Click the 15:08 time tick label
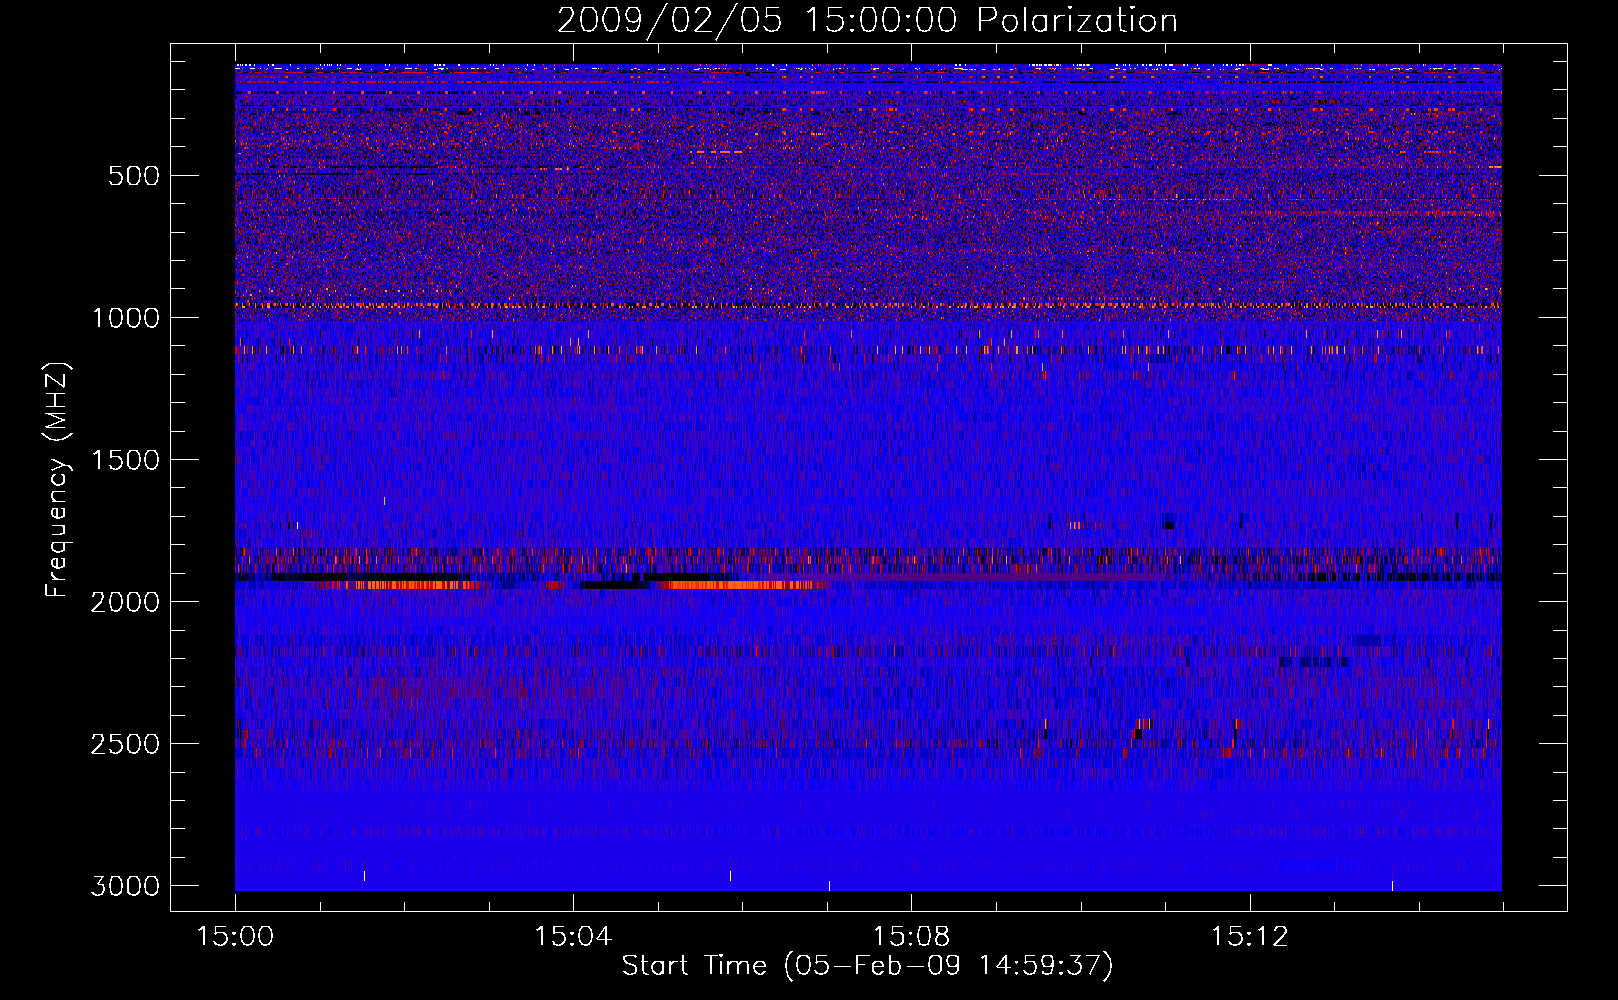 click(x=911, y=937)
